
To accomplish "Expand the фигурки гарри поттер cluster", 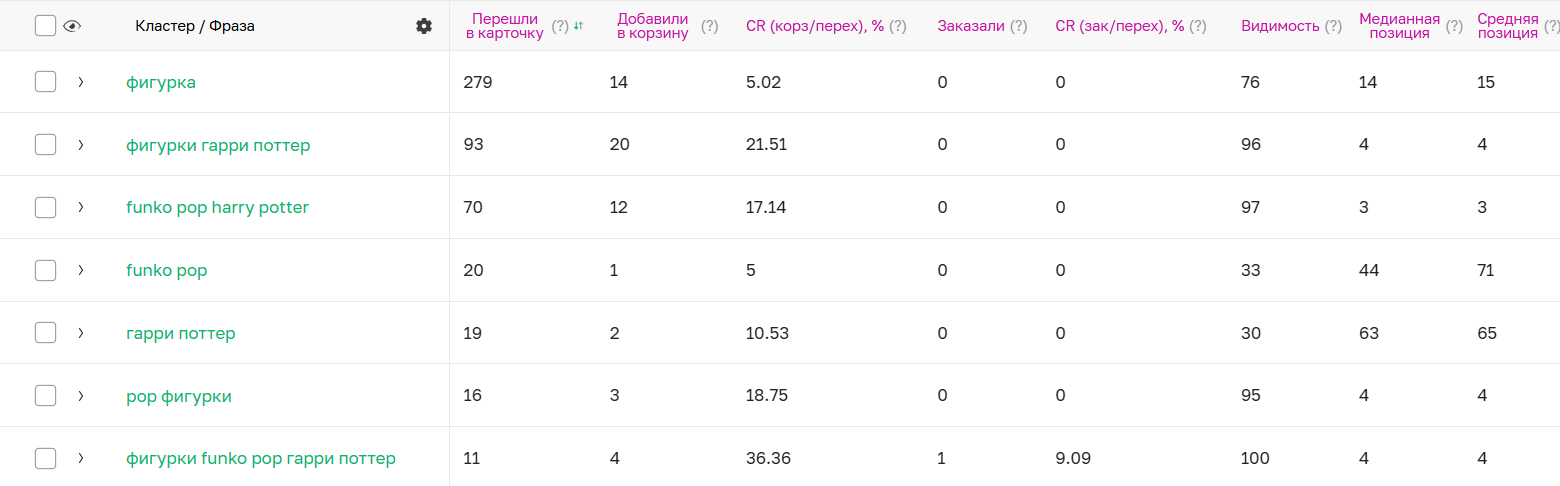I will tap(81, 145).
